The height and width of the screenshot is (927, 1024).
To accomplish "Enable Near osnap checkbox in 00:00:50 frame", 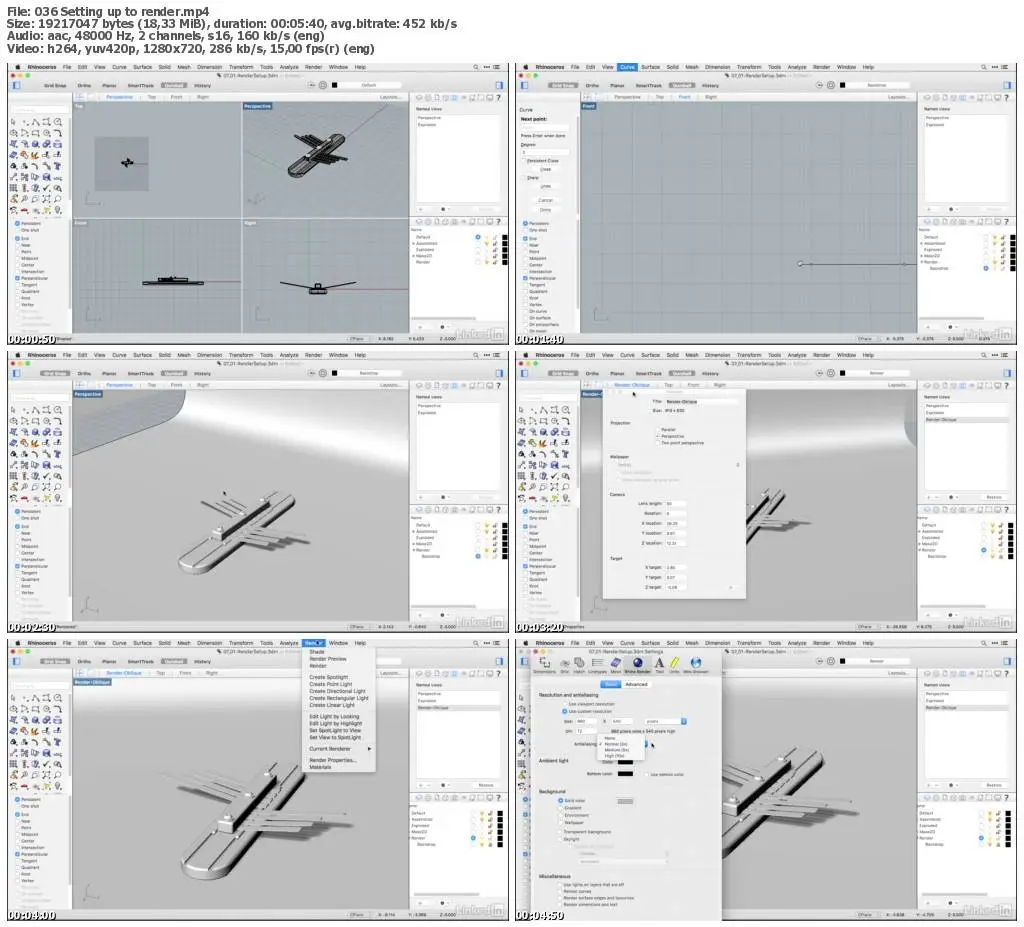I will (18, 246).
